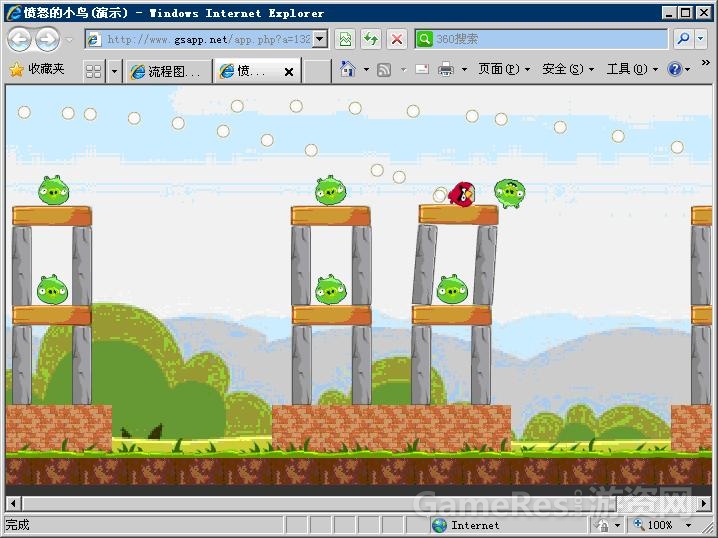Open the Help question-mark menu

pyautogui.click(x=679, y=70)
